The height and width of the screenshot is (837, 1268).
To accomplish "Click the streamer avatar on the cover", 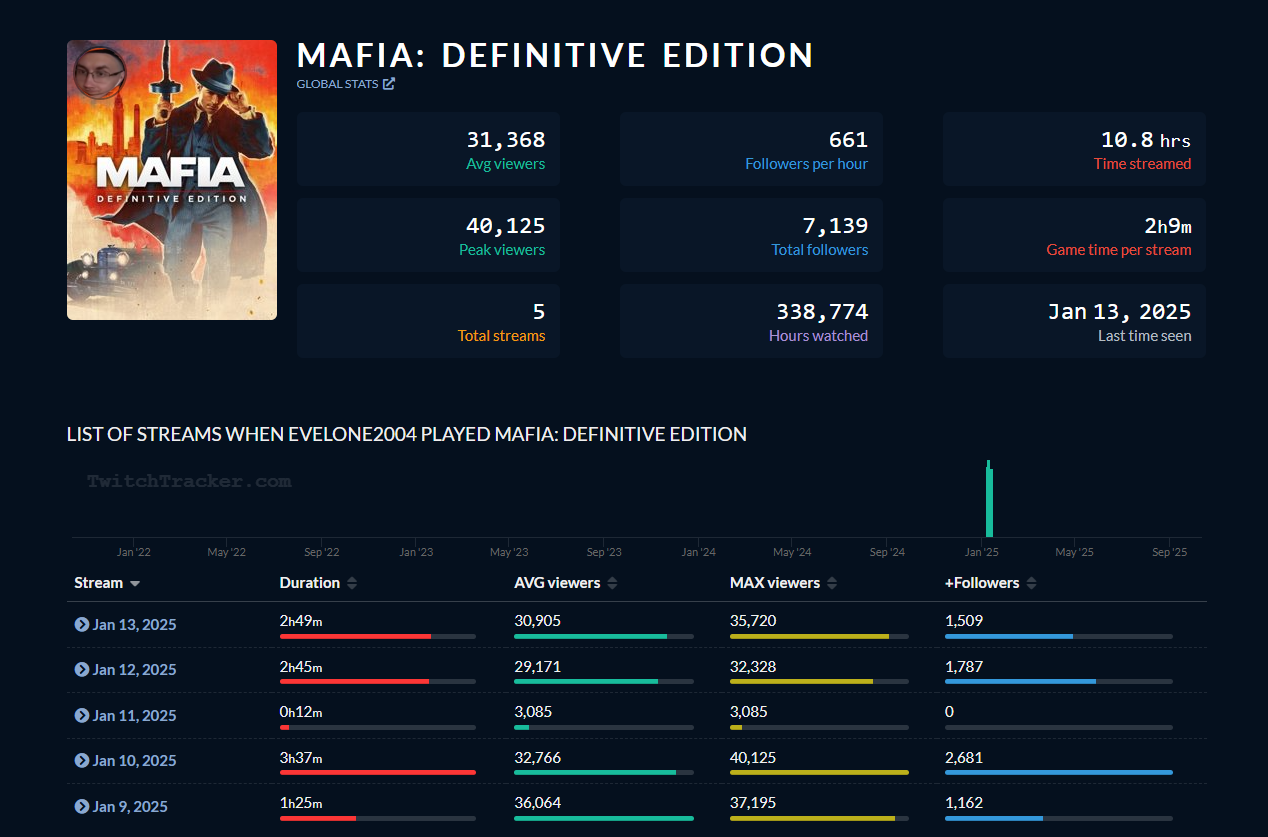I will pyautogui.click(x=101, y=73).
